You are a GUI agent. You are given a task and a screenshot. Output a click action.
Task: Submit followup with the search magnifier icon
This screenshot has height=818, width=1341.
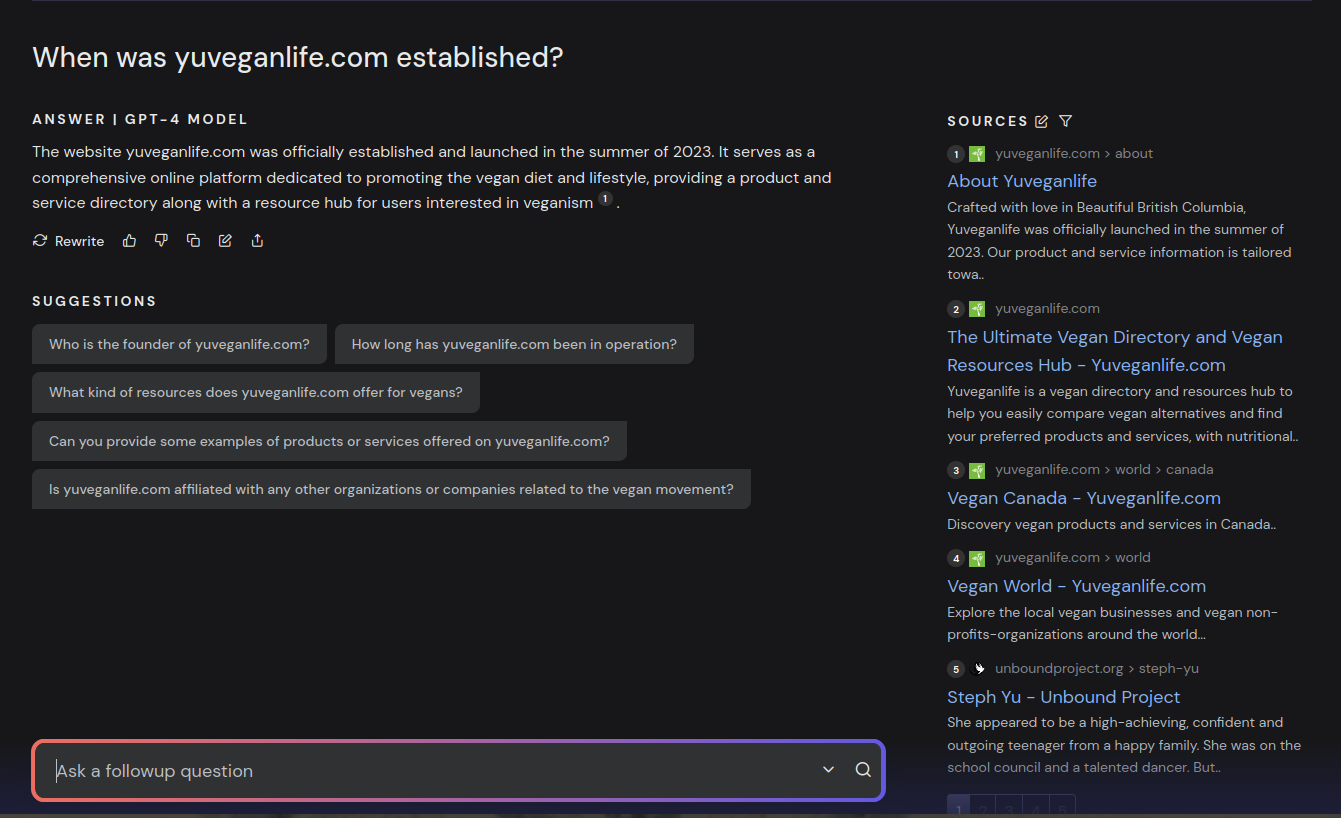tap(863, 770)
